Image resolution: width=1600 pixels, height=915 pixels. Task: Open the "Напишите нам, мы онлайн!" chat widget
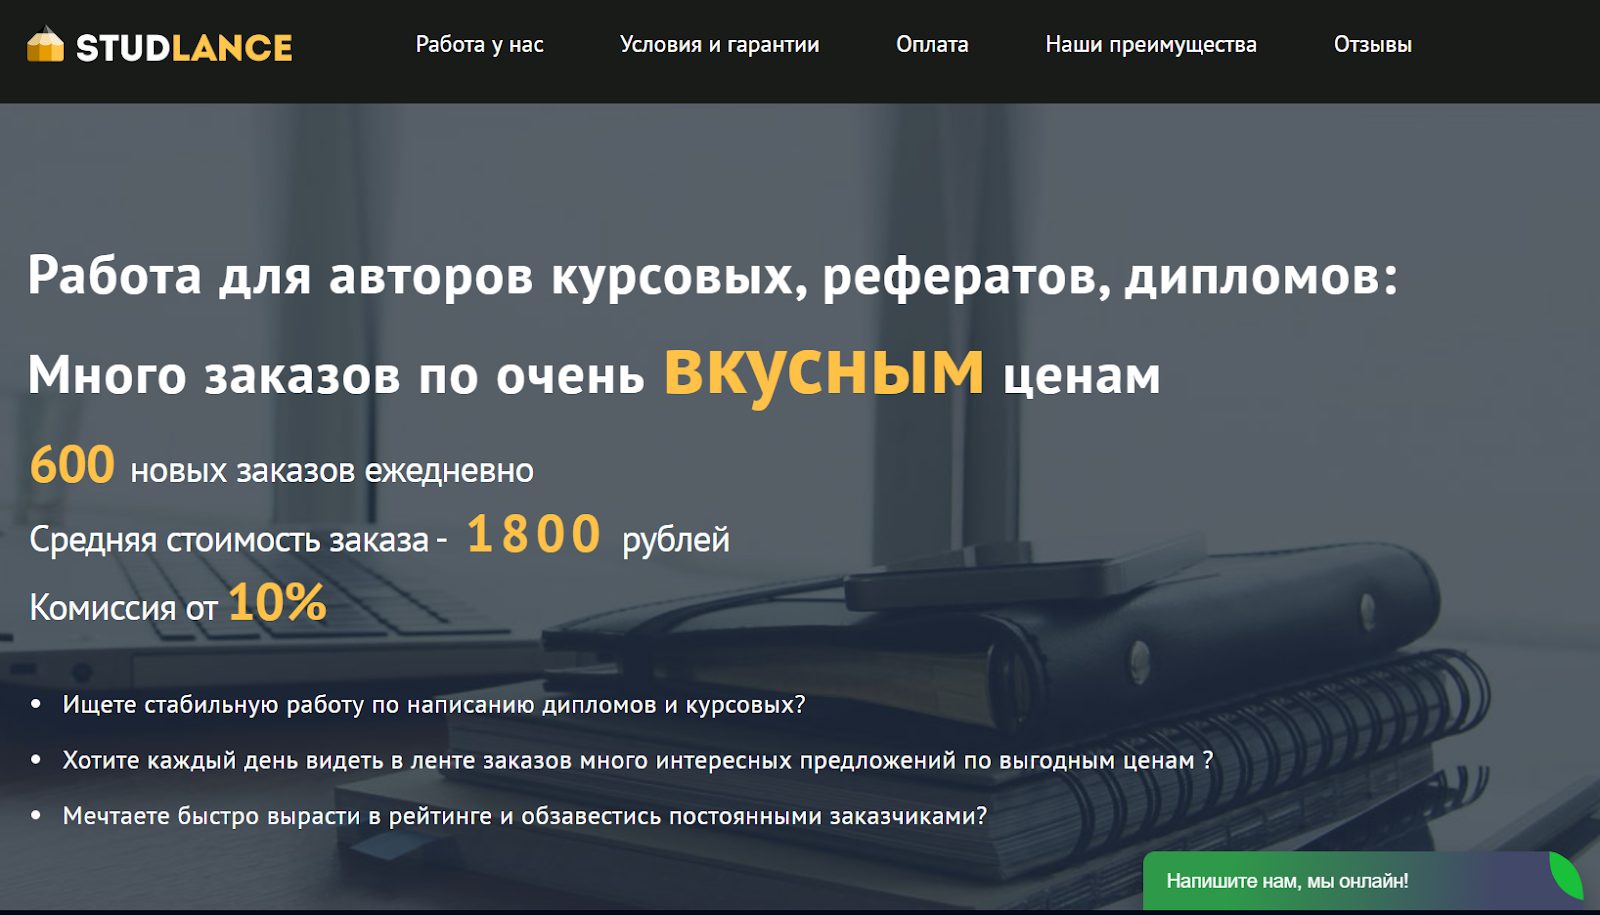pyautogui.click(x=1364, y=881)
